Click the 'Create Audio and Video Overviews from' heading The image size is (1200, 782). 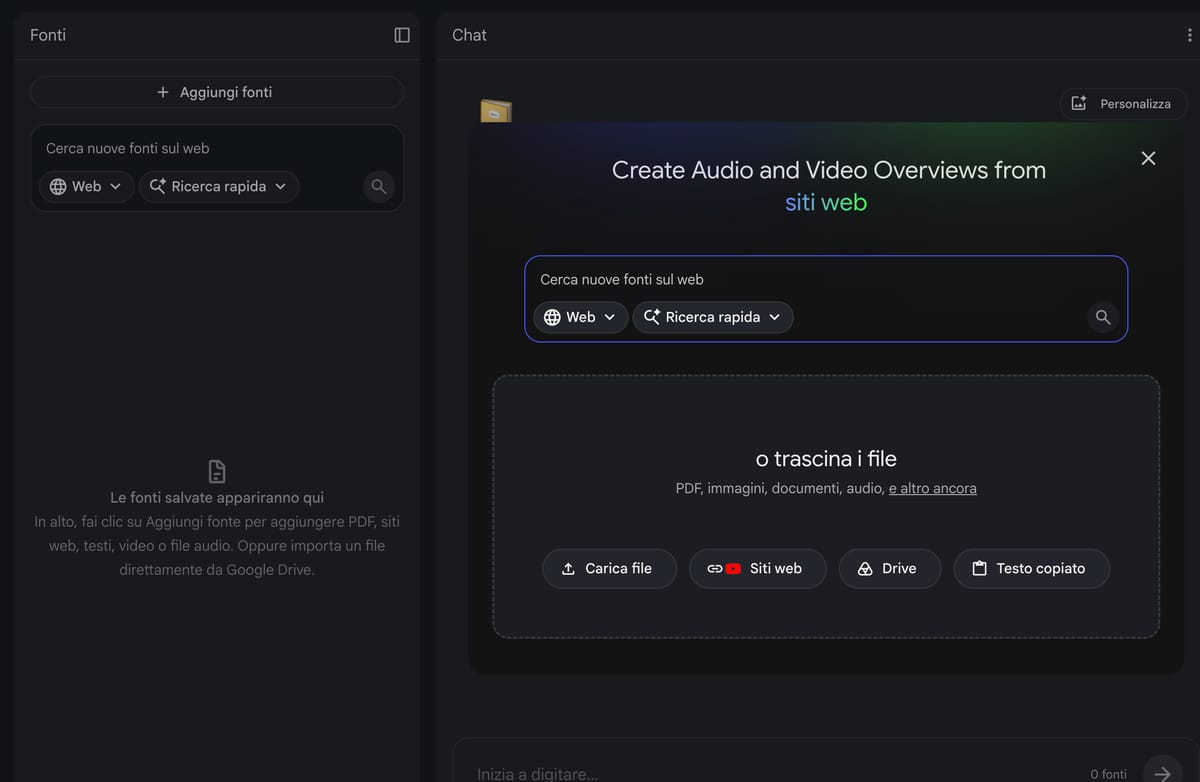[x=829, y=170]
